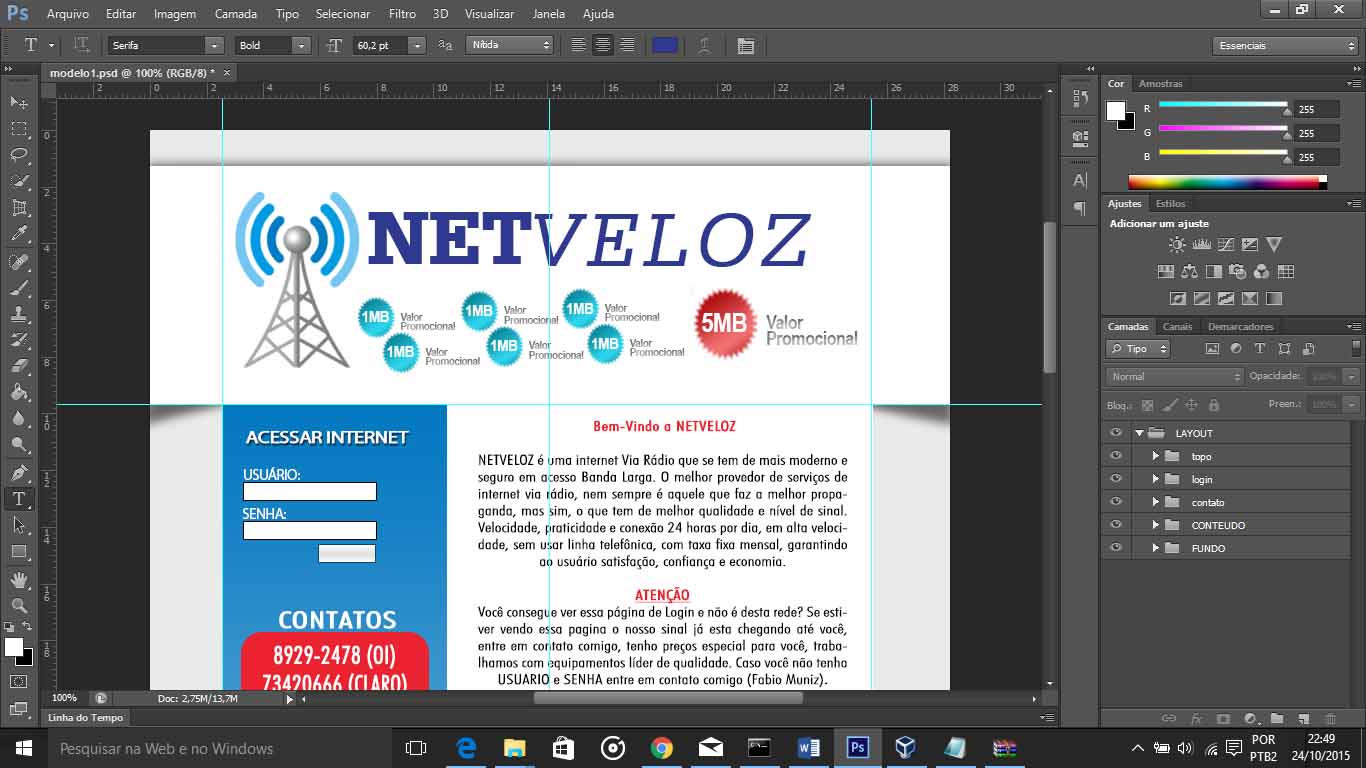Hide the contato layer group

(1116, 502)
